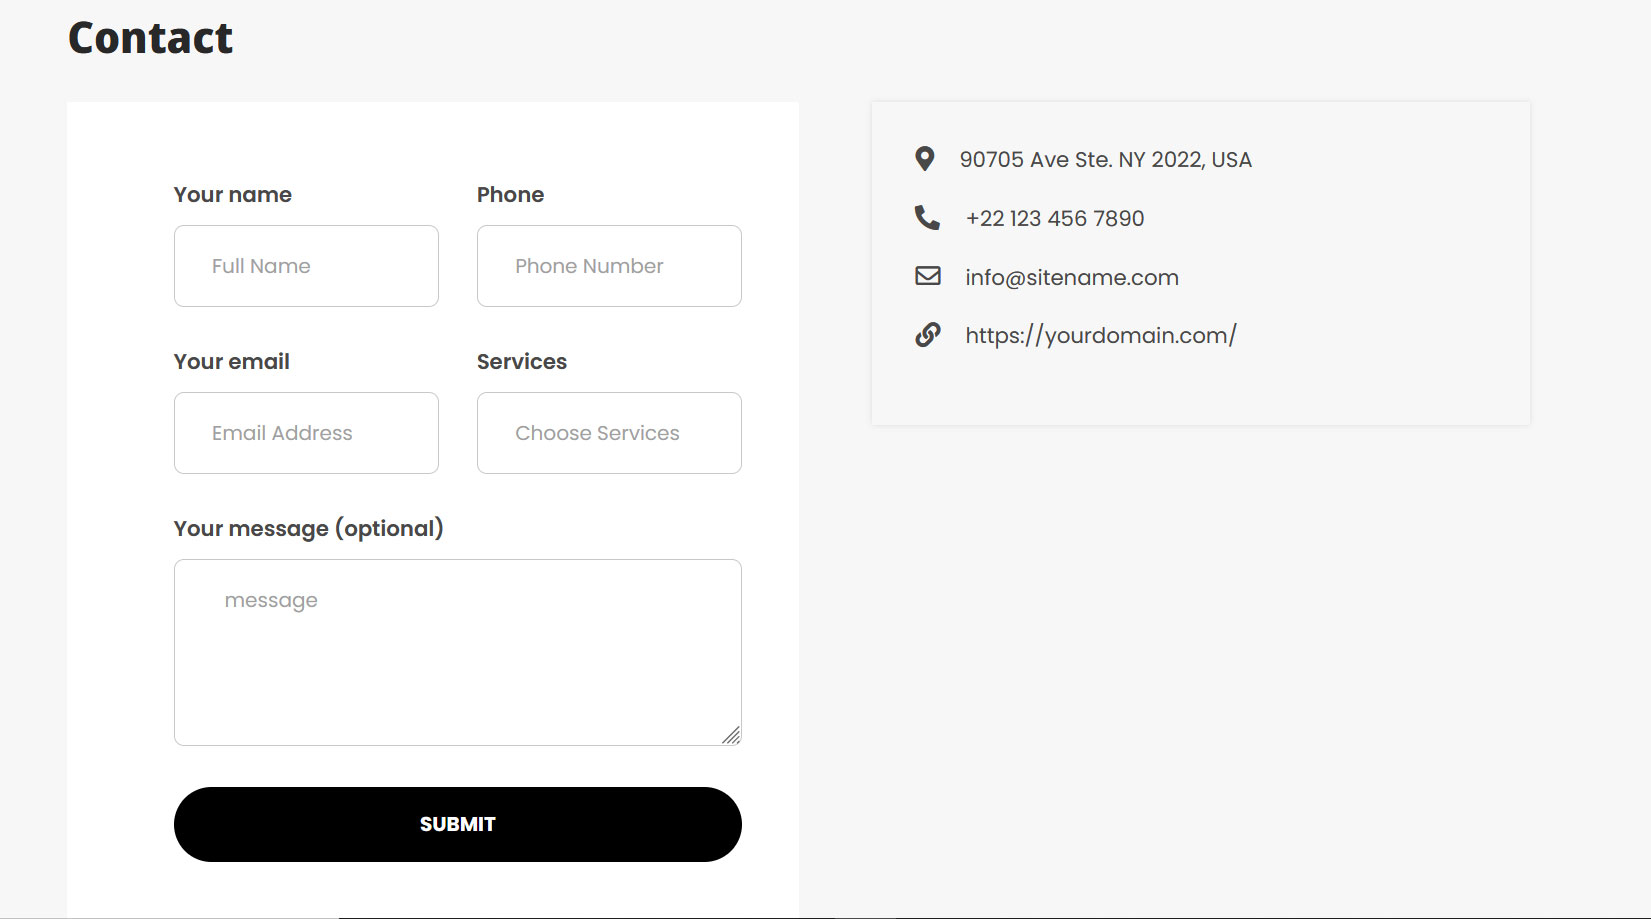Image resolution: width=1651 pixels, height=919 pixels.
Task: Call the +22 123 456 7890 number
Action: (x=1055, y=218)
